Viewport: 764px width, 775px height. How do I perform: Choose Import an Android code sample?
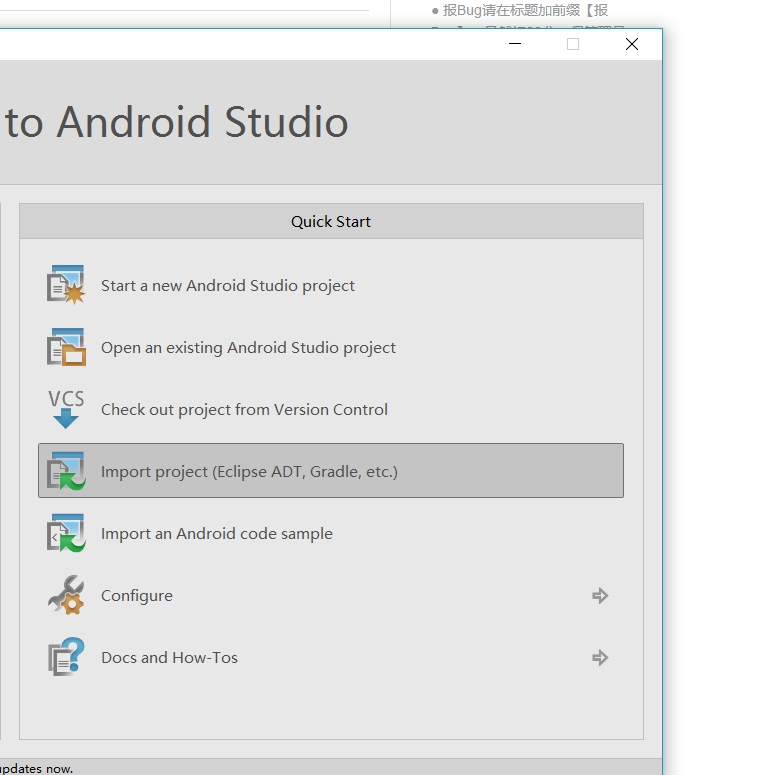click(x=216, y=534)
